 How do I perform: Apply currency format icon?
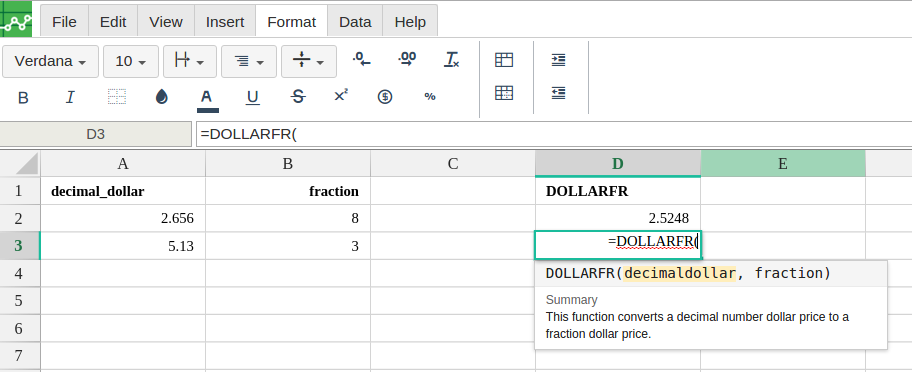pos(385,97)
